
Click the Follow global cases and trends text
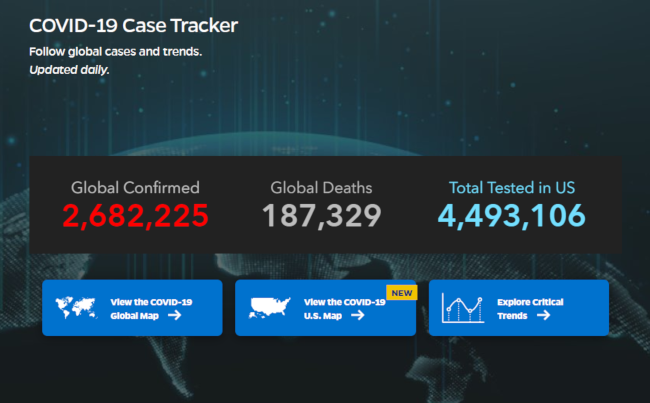point(115,51)
